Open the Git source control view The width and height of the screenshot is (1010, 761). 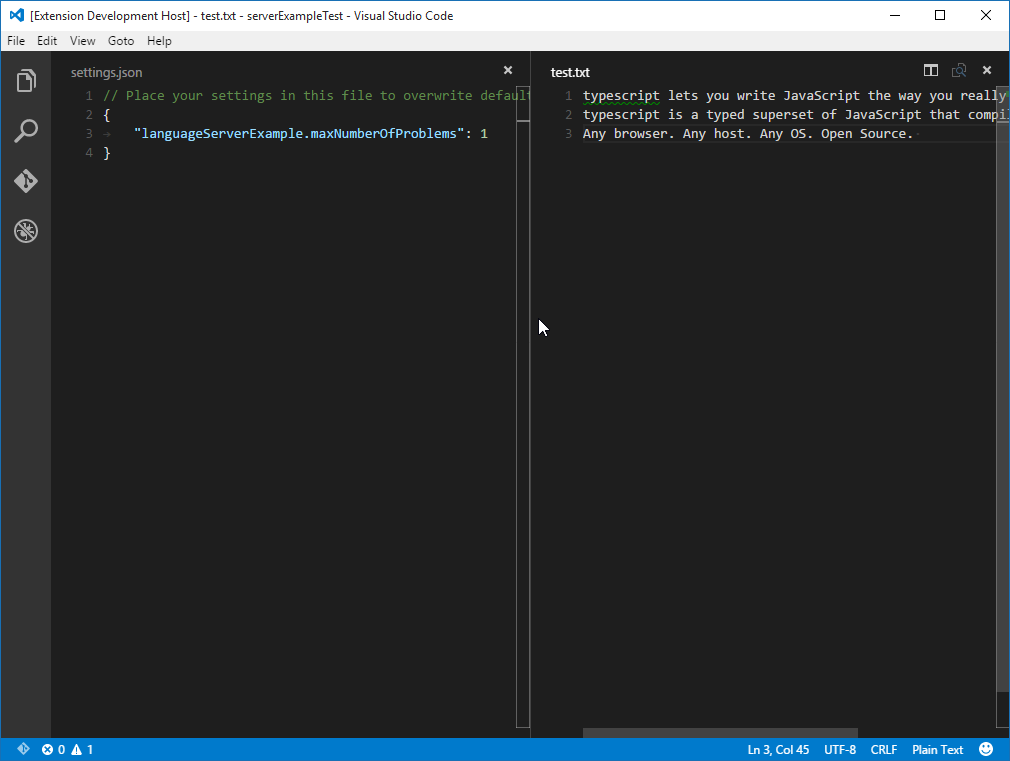point(26,181)
